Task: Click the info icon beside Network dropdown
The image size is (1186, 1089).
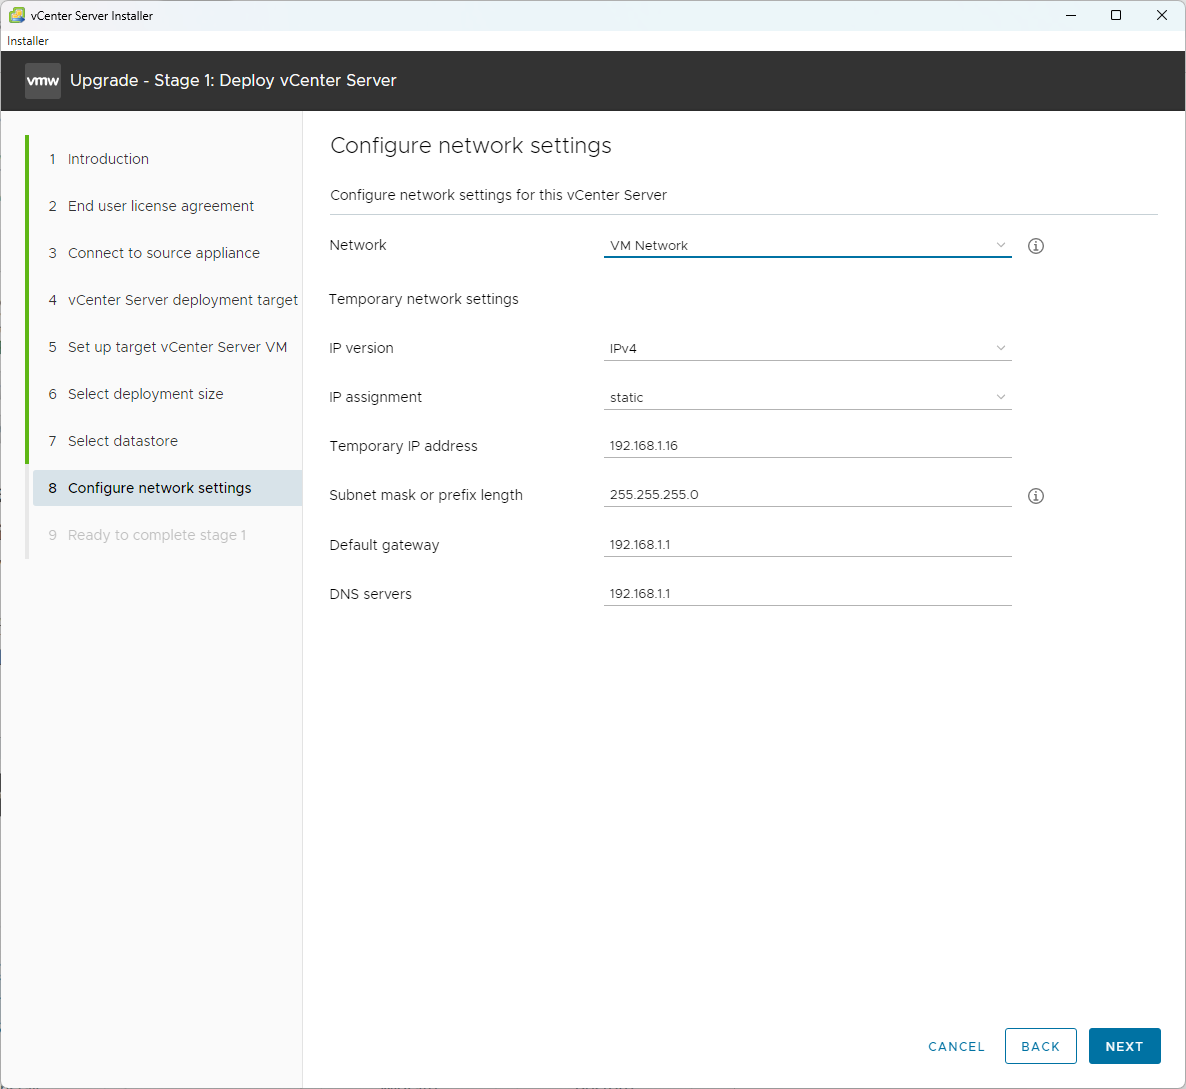Action: tap(1035, 245)
